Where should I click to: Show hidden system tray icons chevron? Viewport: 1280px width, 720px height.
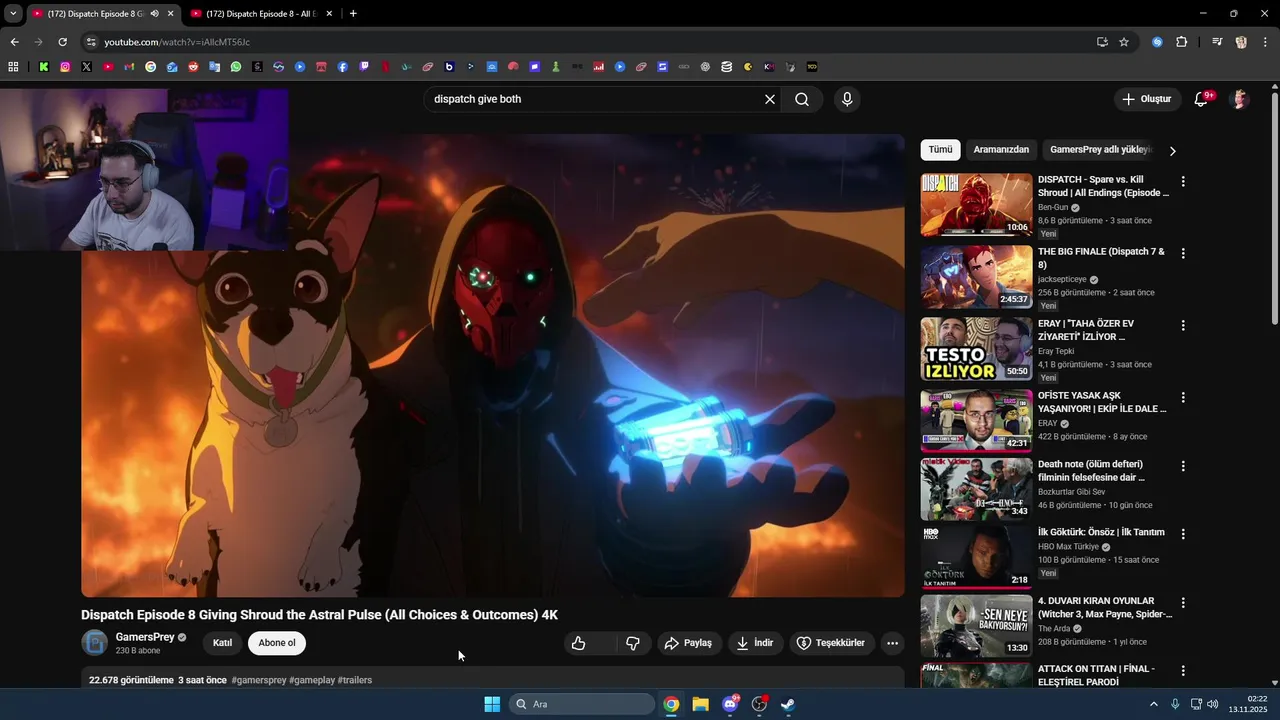click(x=1153, y=704)
